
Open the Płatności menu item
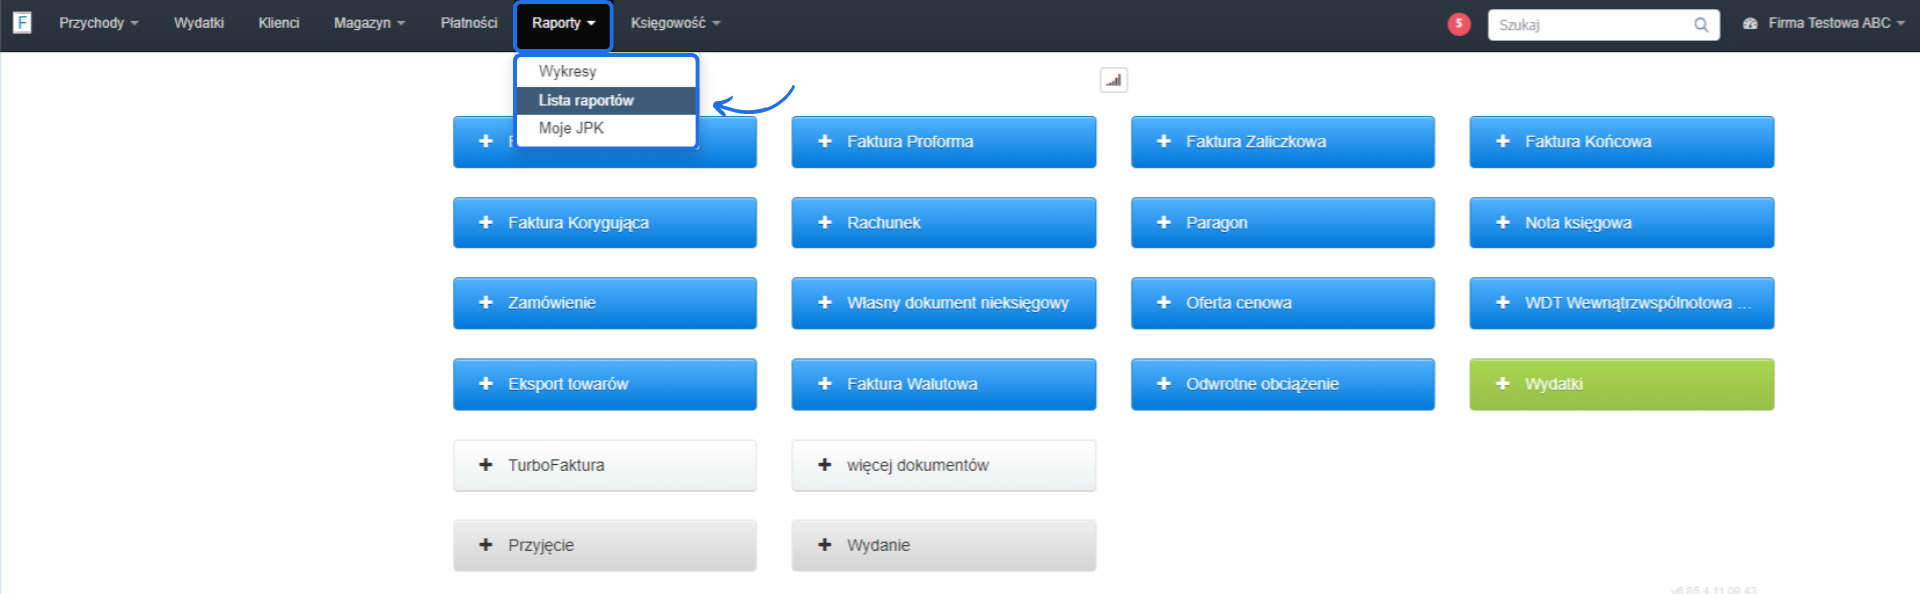(469, 23)
